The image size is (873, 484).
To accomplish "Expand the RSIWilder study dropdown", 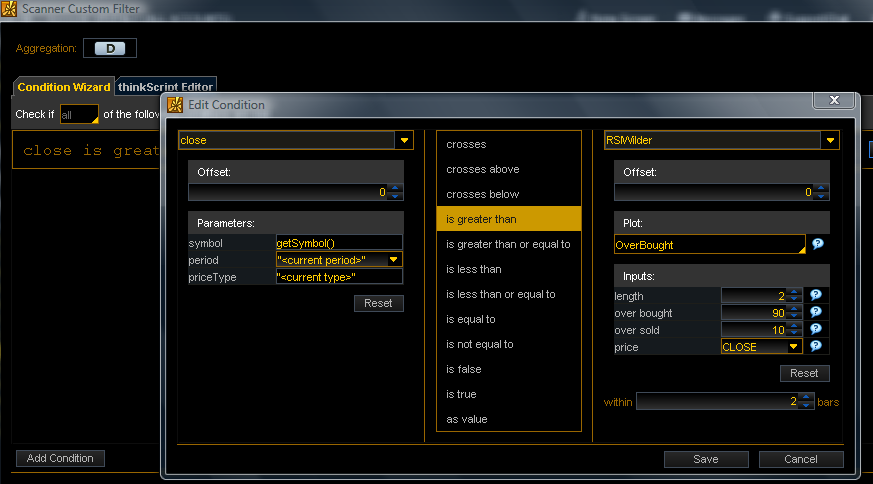I will coord(830,140).
